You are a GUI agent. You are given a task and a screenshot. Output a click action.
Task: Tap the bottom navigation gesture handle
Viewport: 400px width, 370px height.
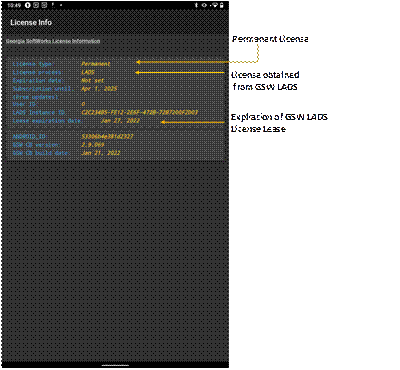click(x=115, y=365)
